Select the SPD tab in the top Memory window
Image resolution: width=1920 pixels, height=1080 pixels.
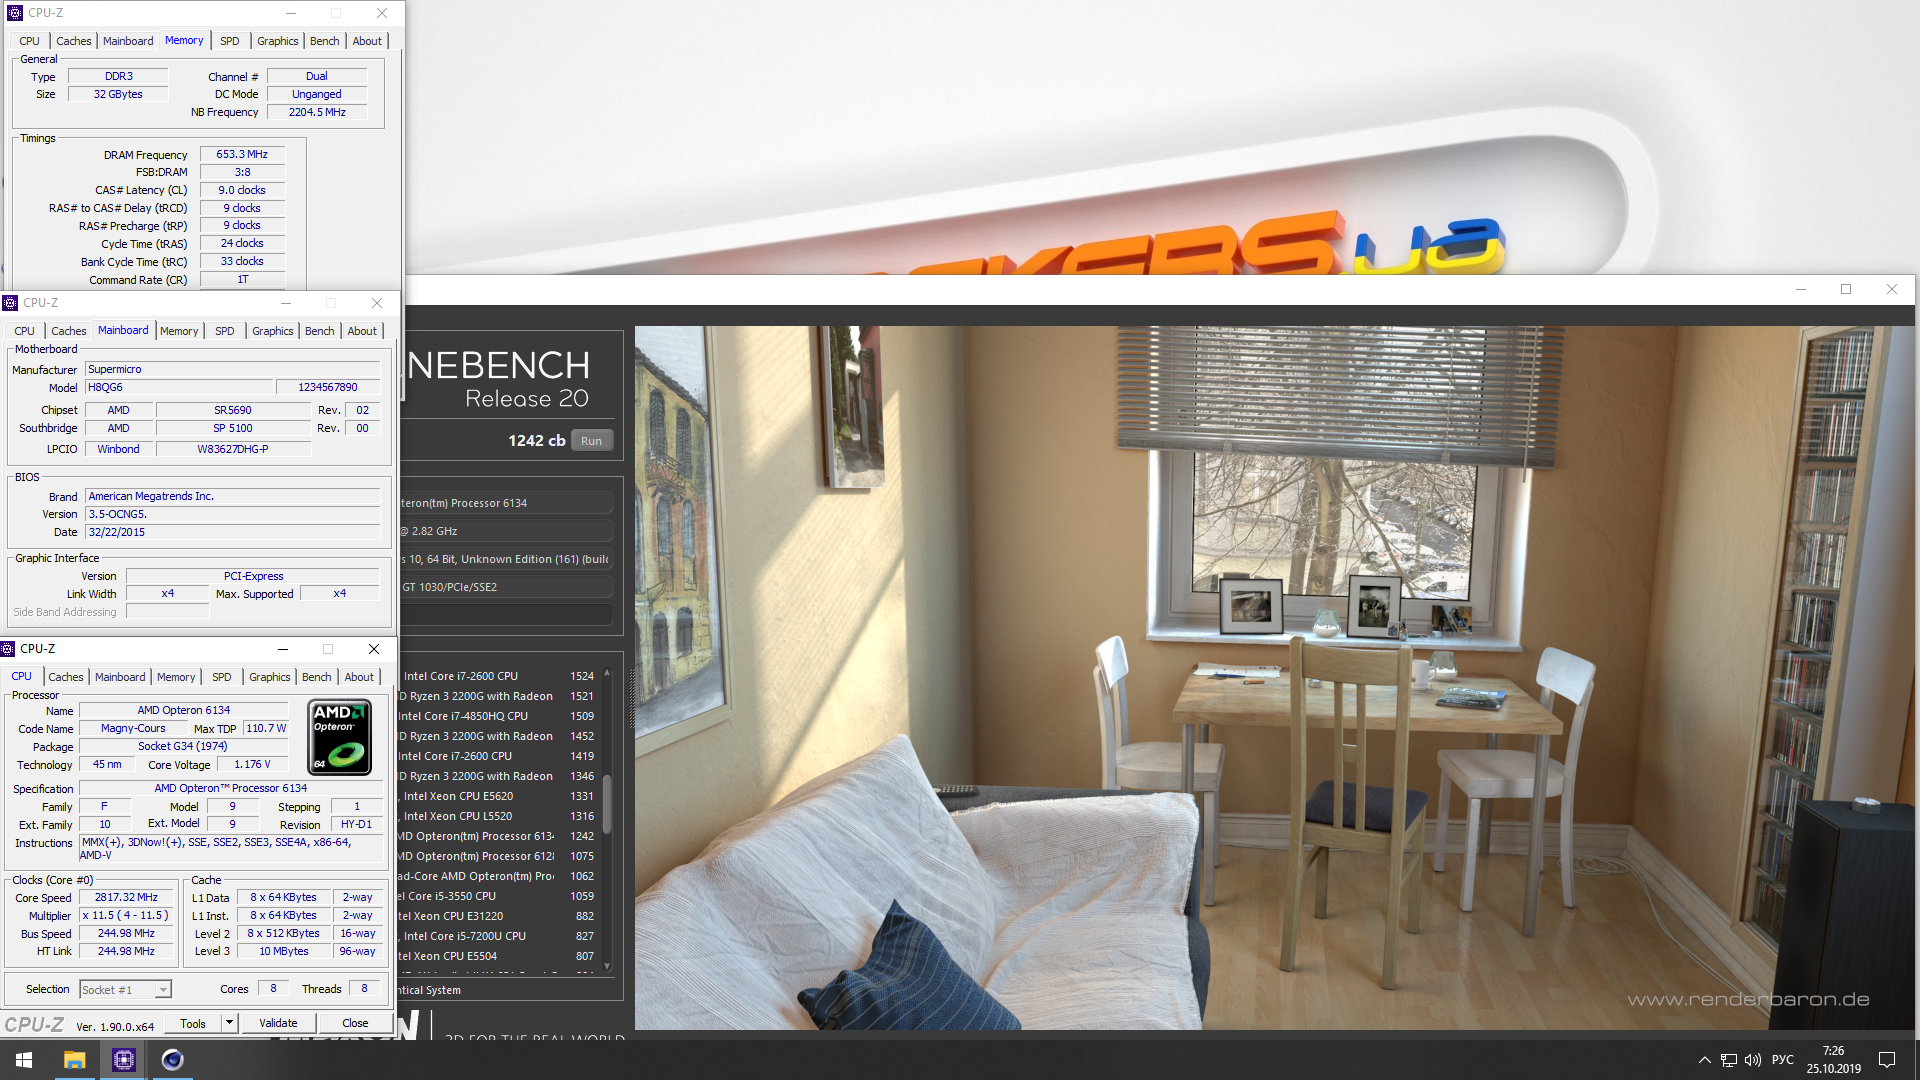point(230,41)
